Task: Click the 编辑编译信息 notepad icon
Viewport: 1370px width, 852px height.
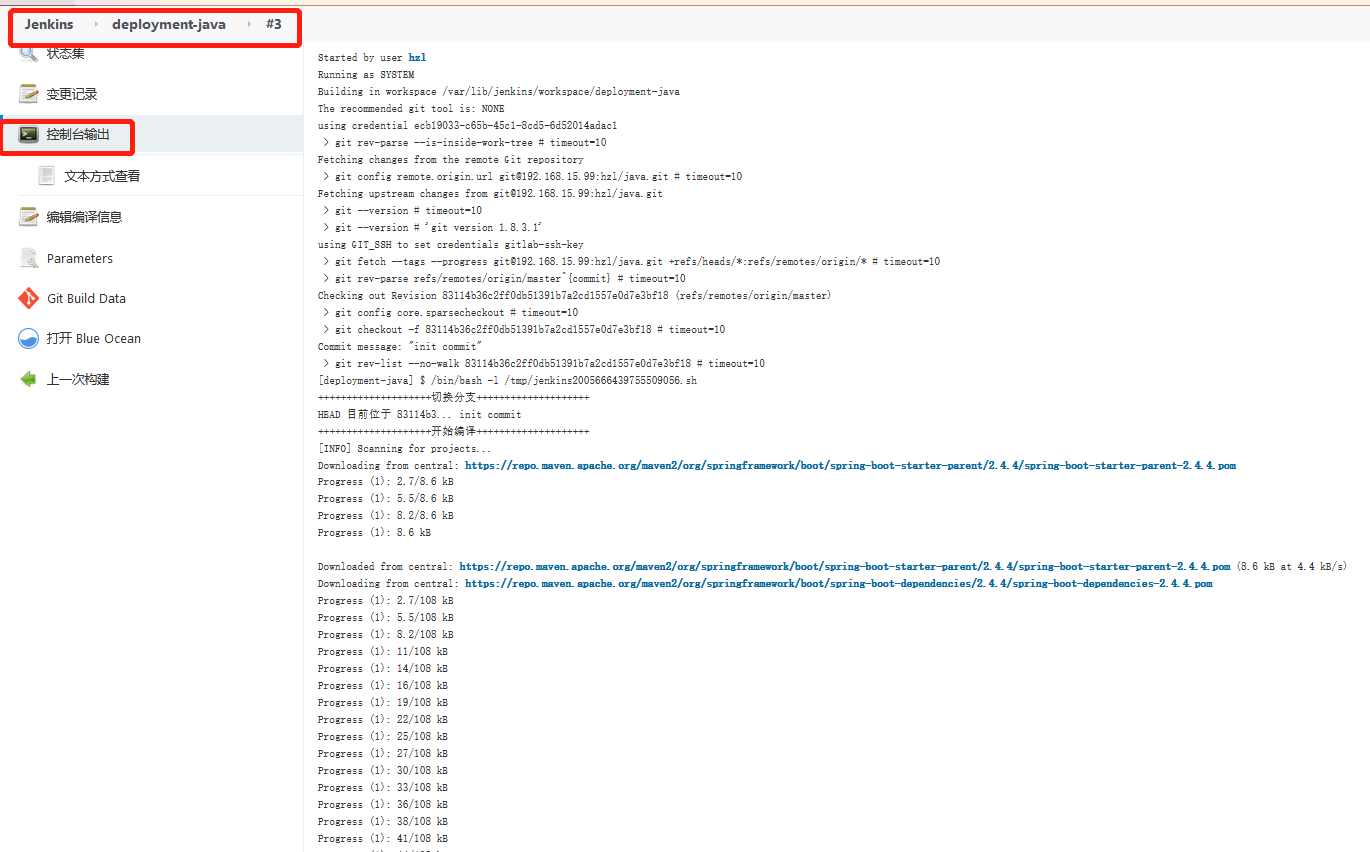Action: [28, 217]
